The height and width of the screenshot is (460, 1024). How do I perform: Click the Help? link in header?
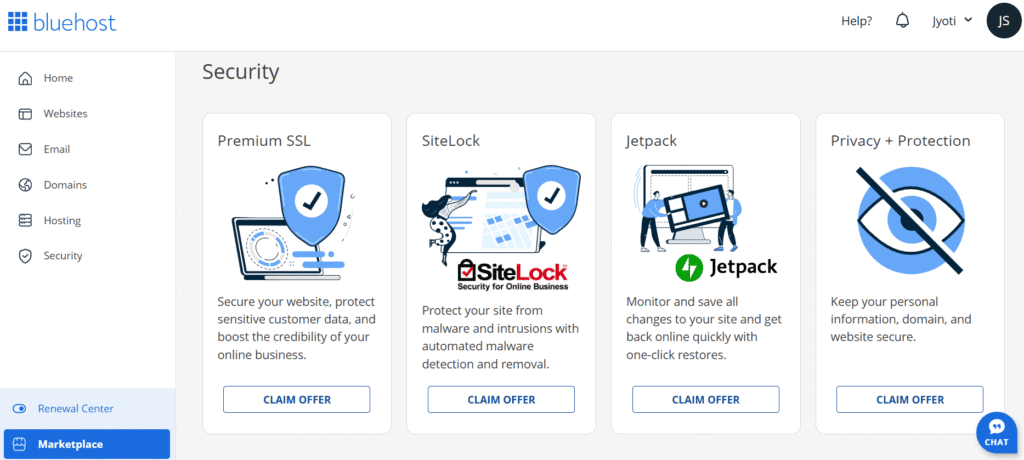856,21
